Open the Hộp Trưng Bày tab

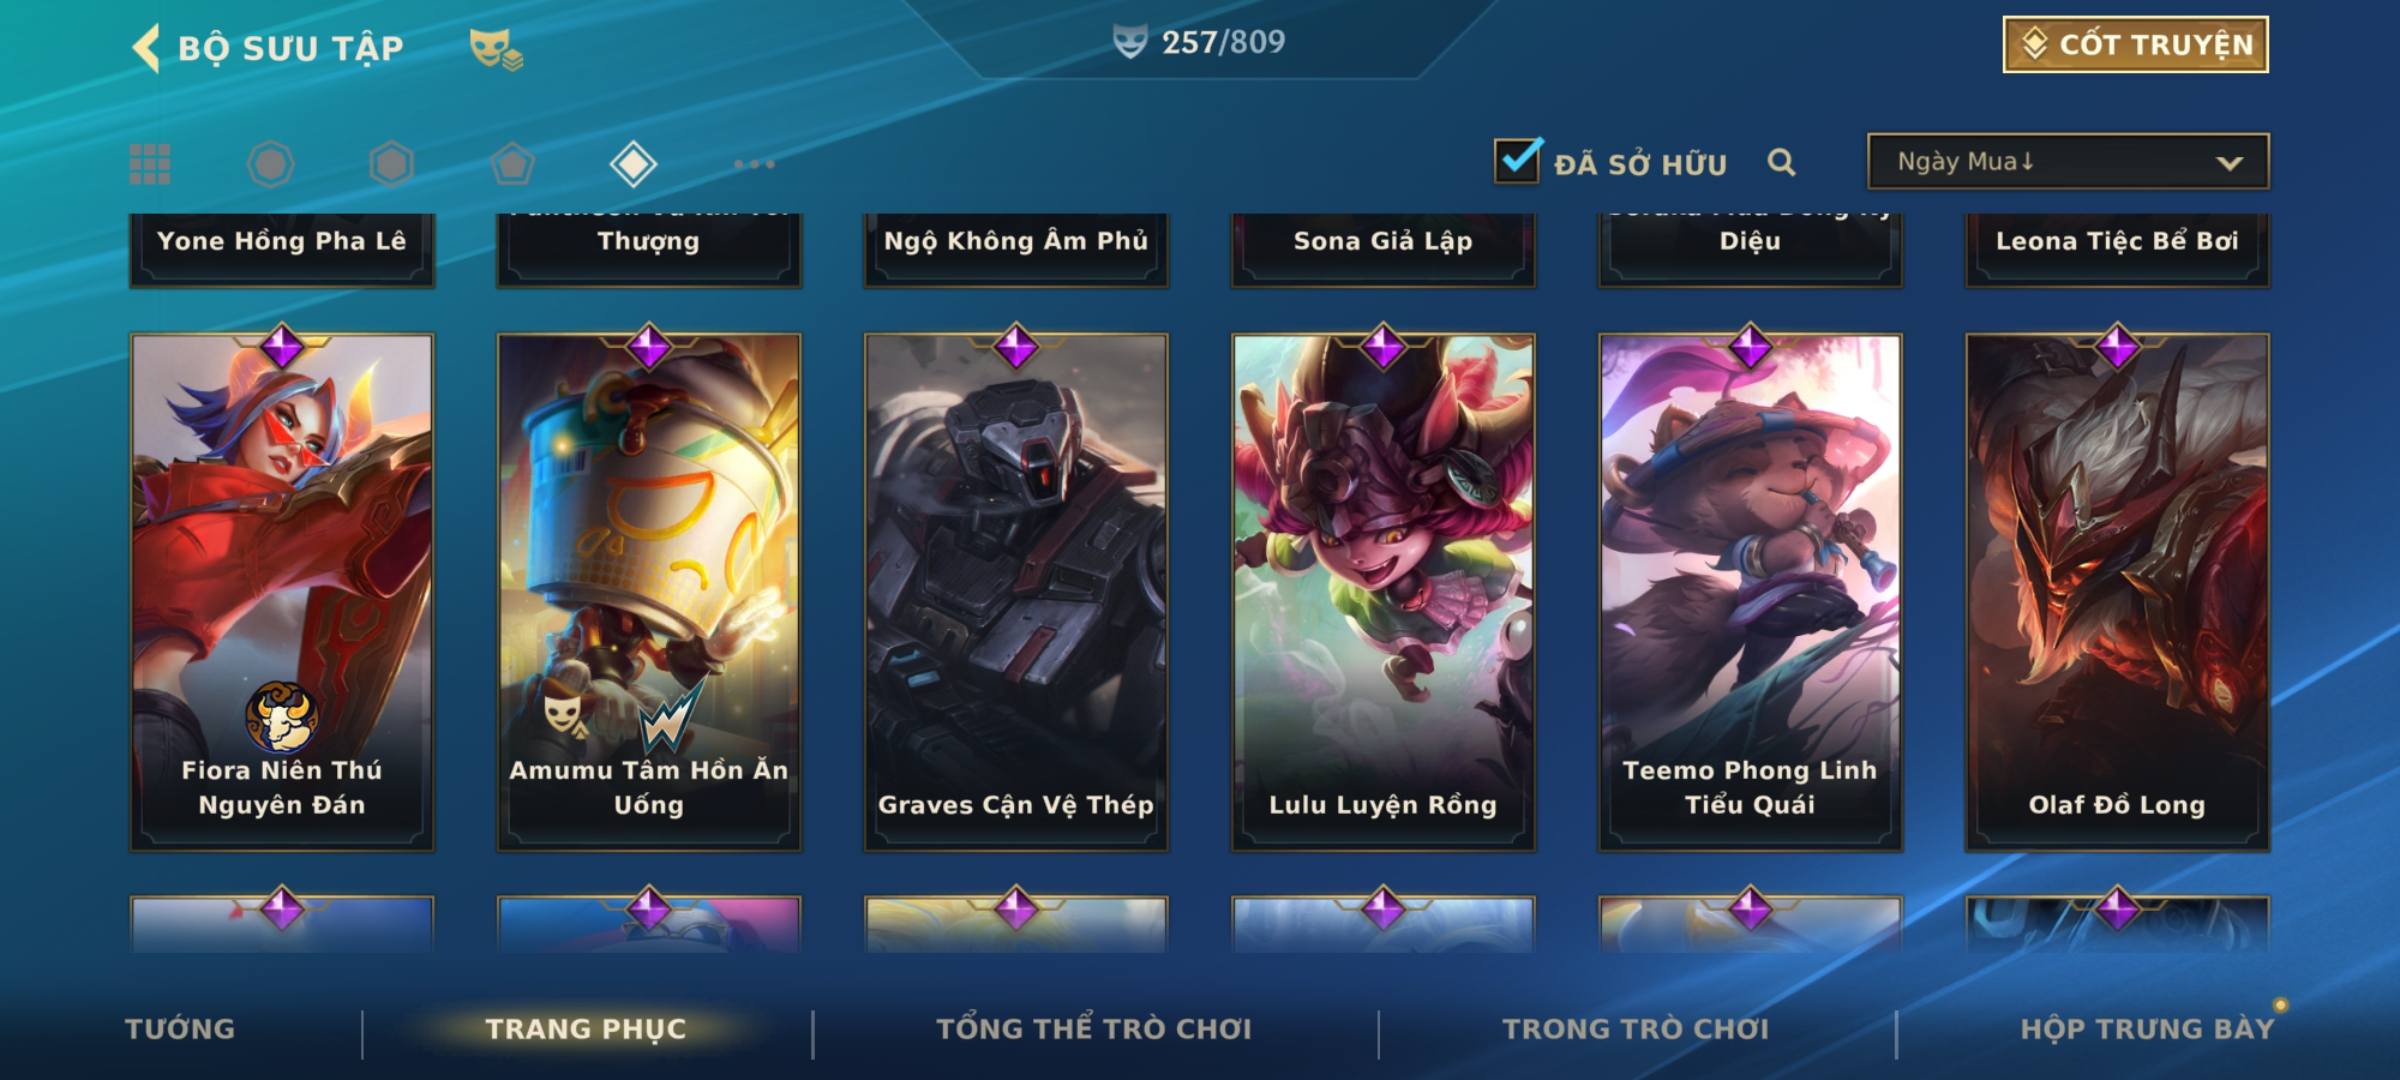2147,1029
